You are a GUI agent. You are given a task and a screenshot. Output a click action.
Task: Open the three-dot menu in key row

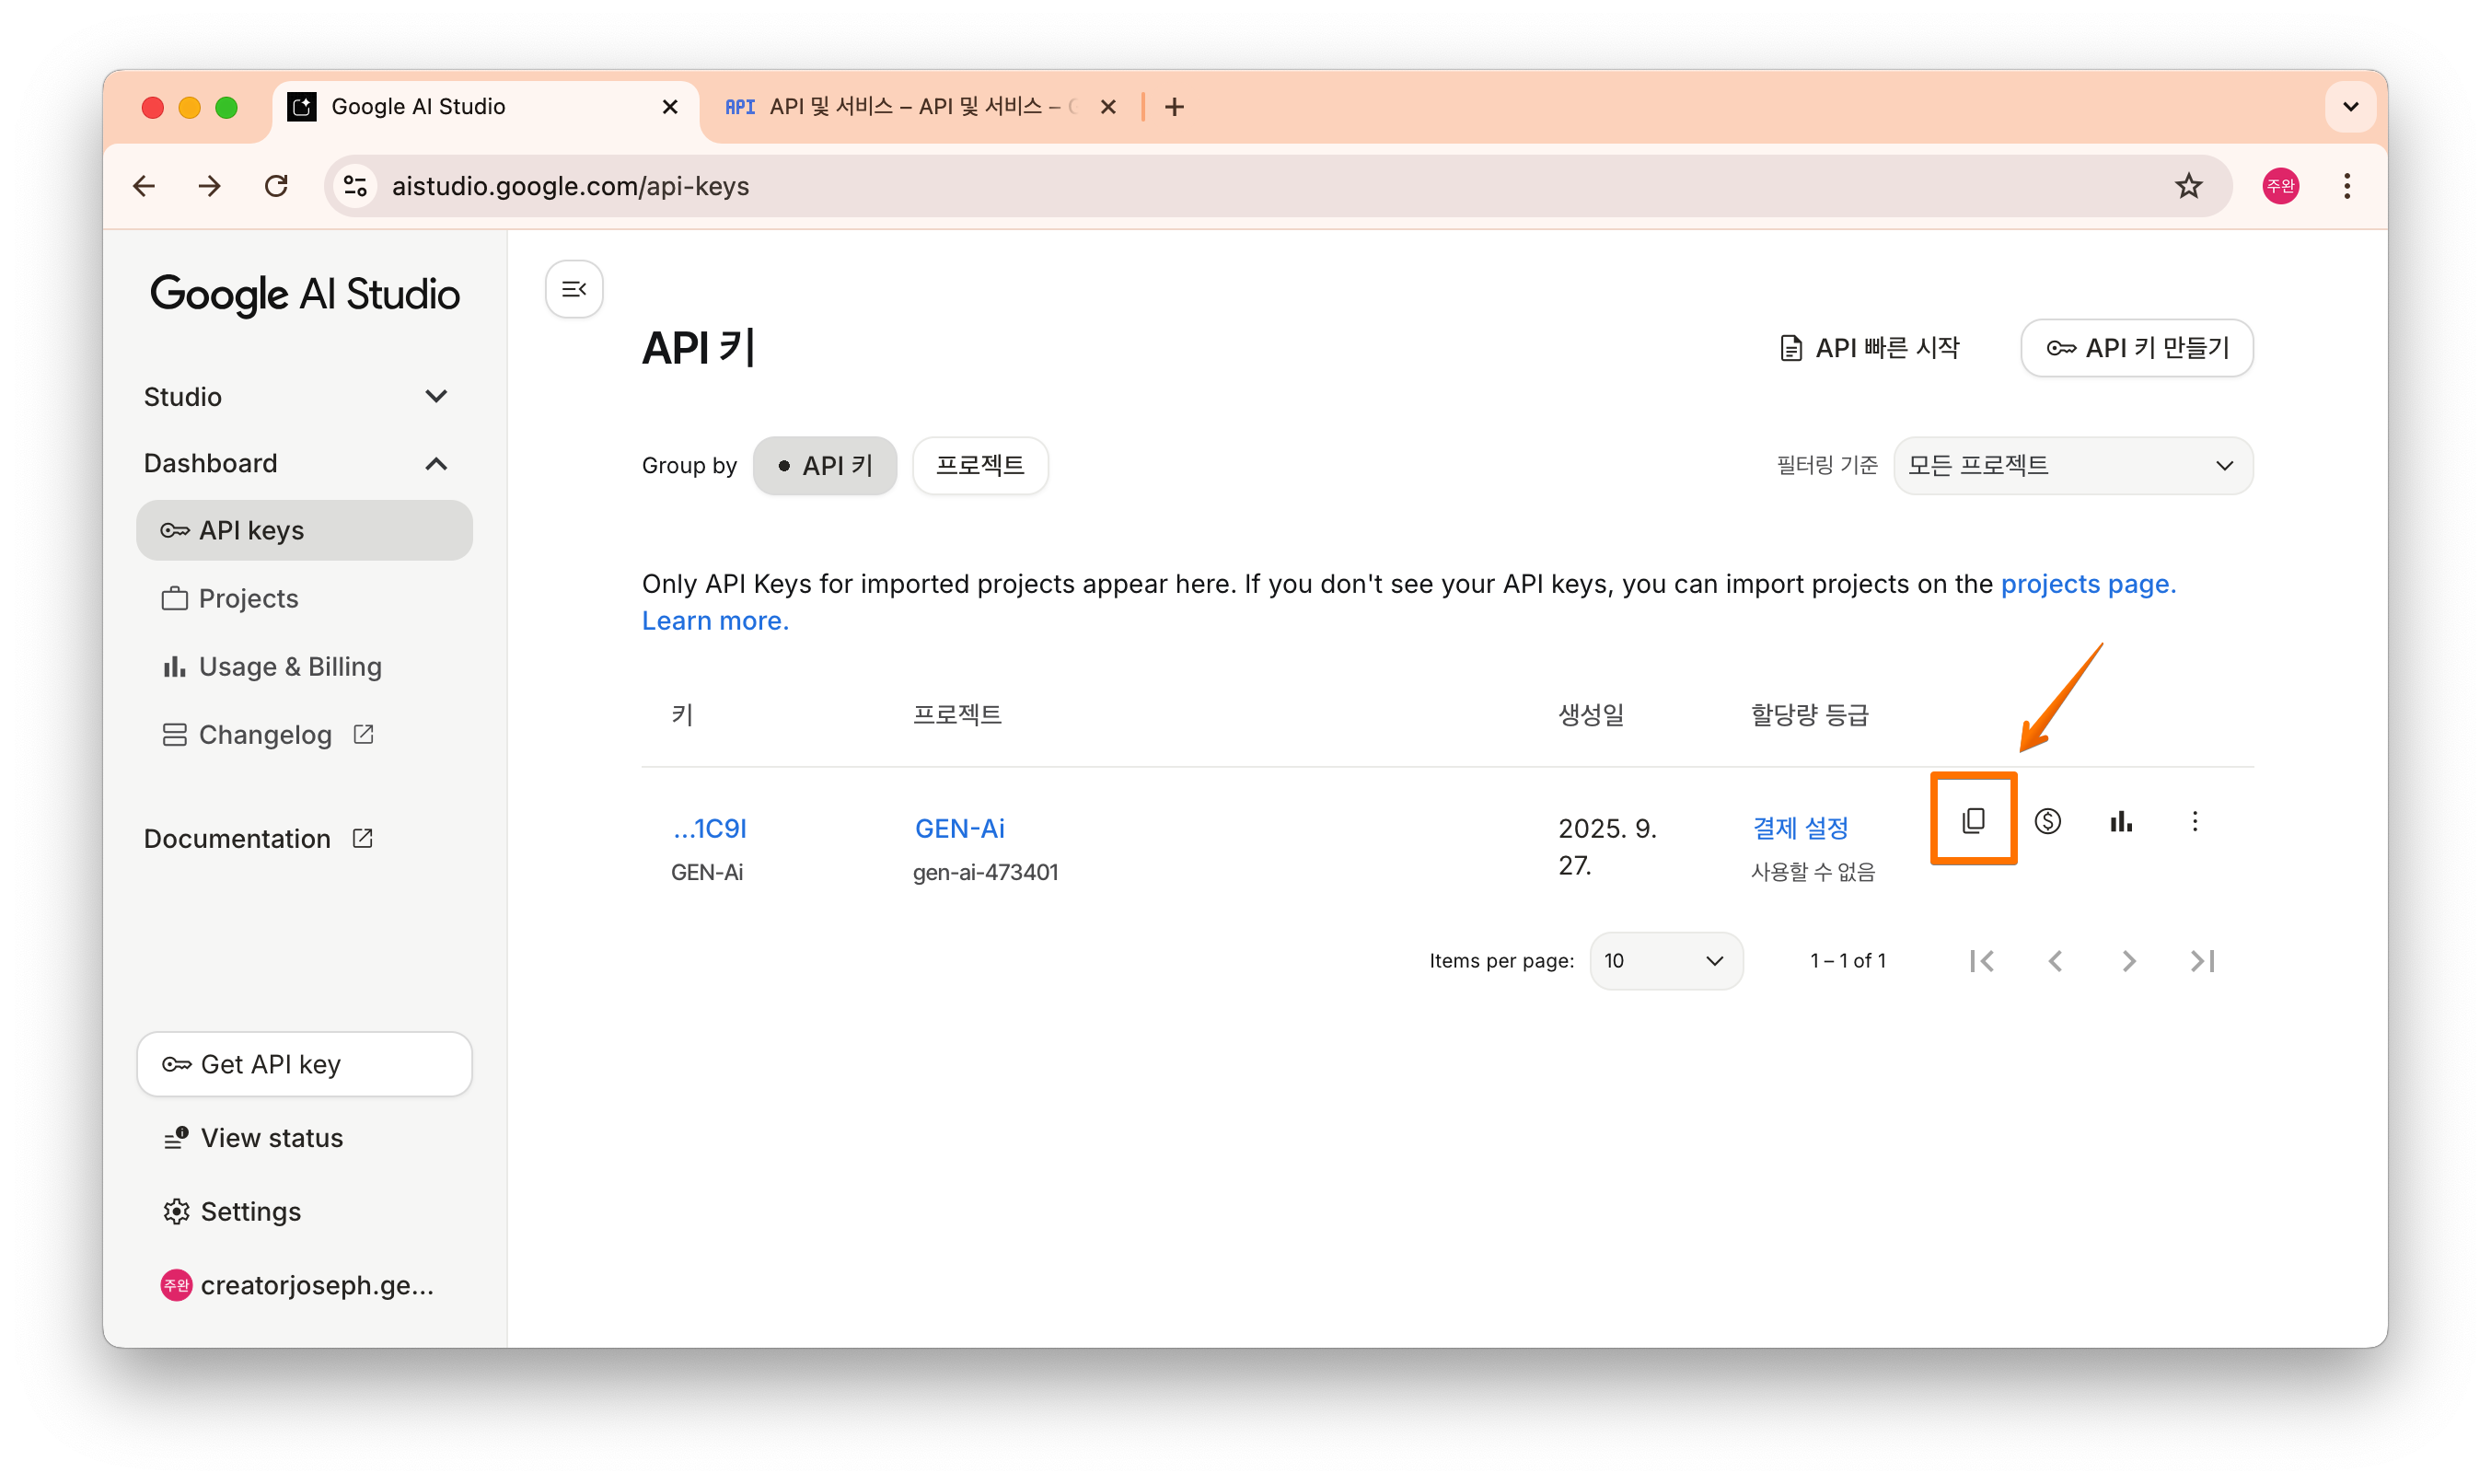click(2194, 821)
